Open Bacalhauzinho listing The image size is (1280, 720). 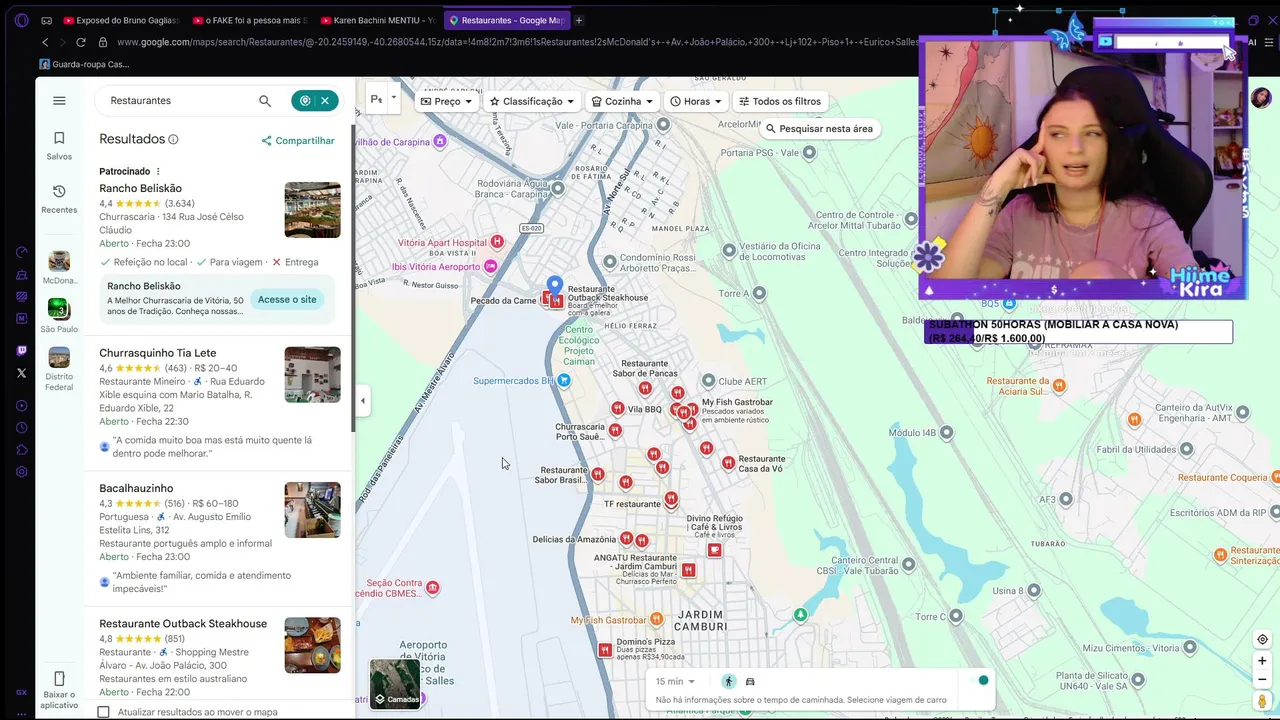[x=136, y=488]
